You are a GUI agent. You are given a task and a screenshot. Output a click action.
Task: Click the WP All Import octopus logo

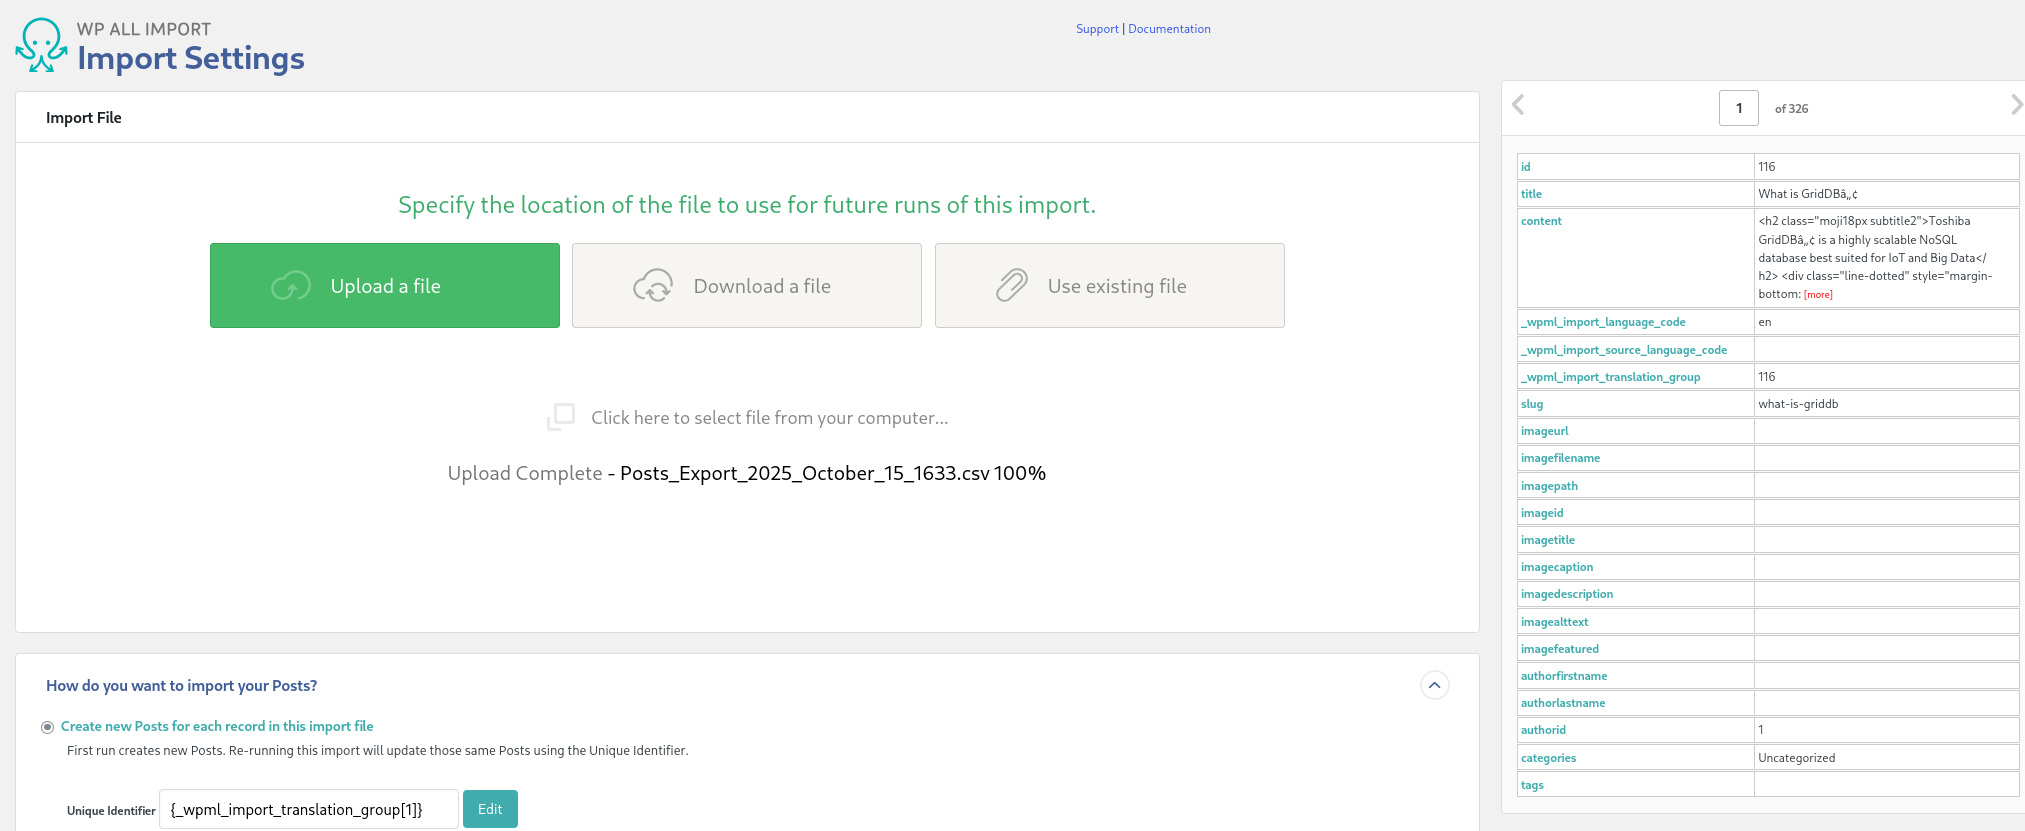point(41,46)
